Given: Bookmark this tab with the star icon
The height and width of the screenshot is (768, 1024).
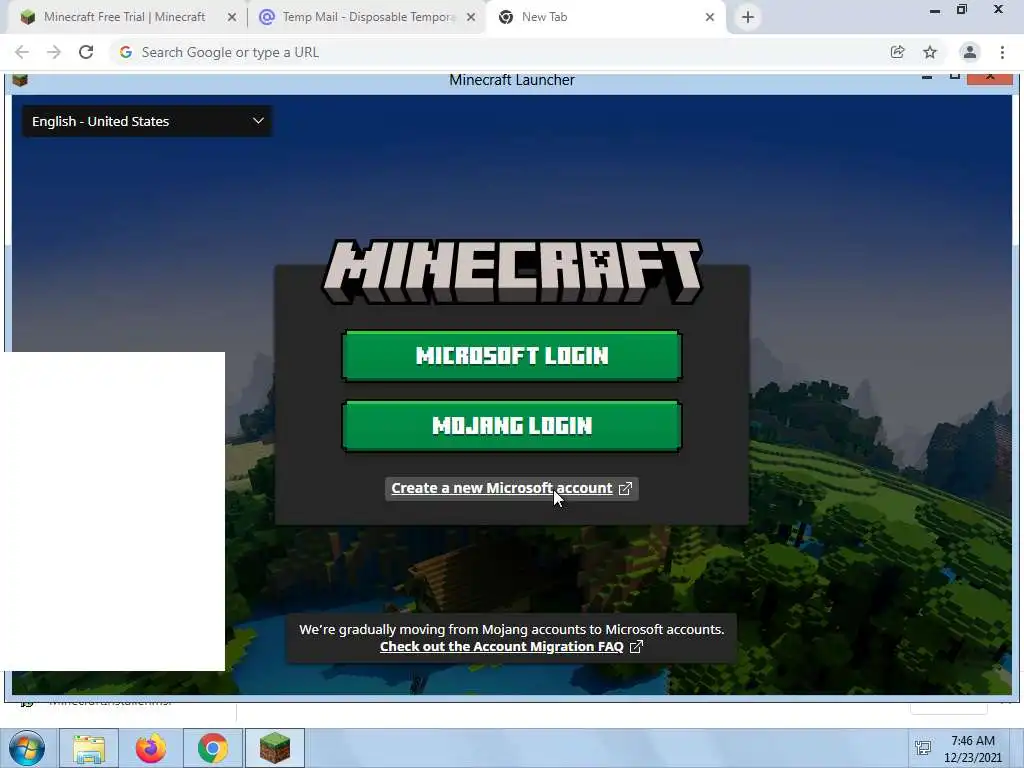Looking at the screenshot, I should click(930, 52).
